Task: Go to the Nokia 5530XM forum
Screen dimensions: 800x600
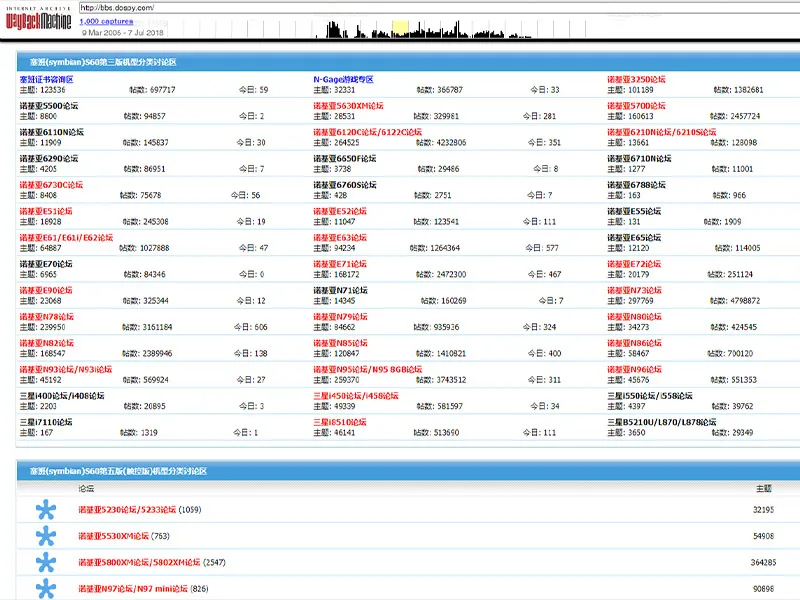Action: 113,536
